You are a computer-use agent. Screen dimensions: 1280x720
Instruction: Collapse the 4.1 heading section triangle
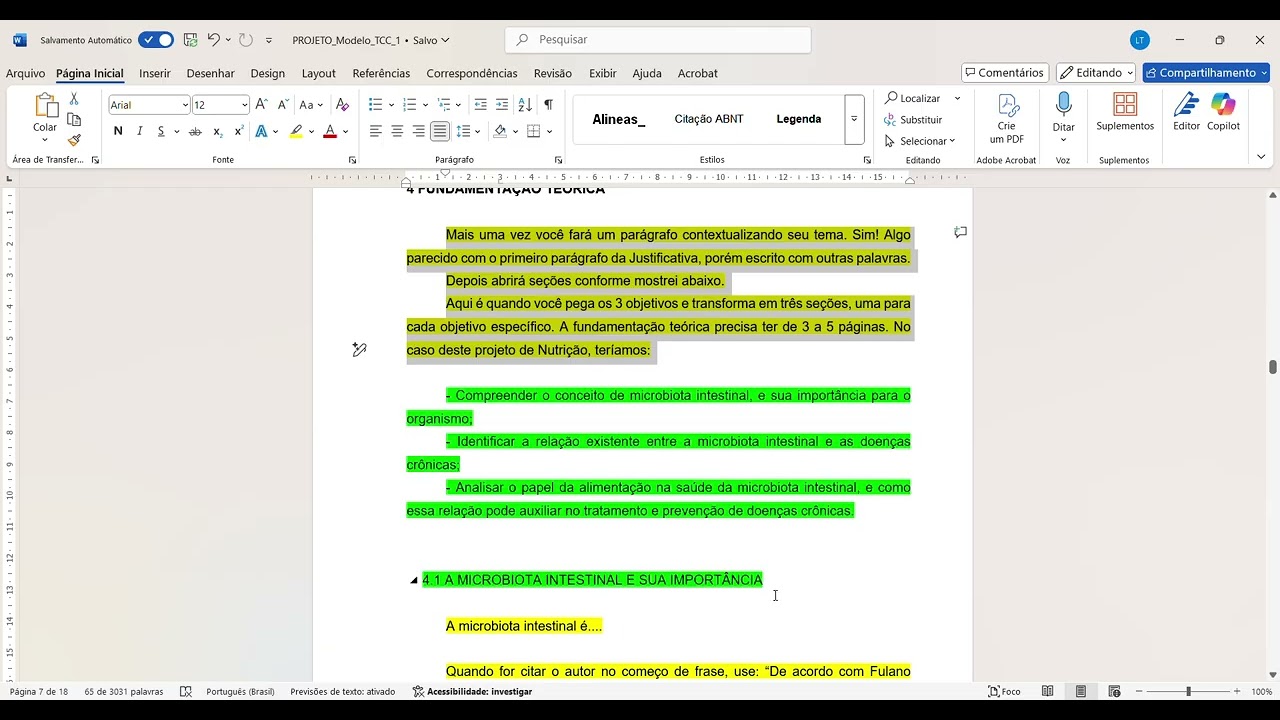pyautogui.click(x=414, y=580)
